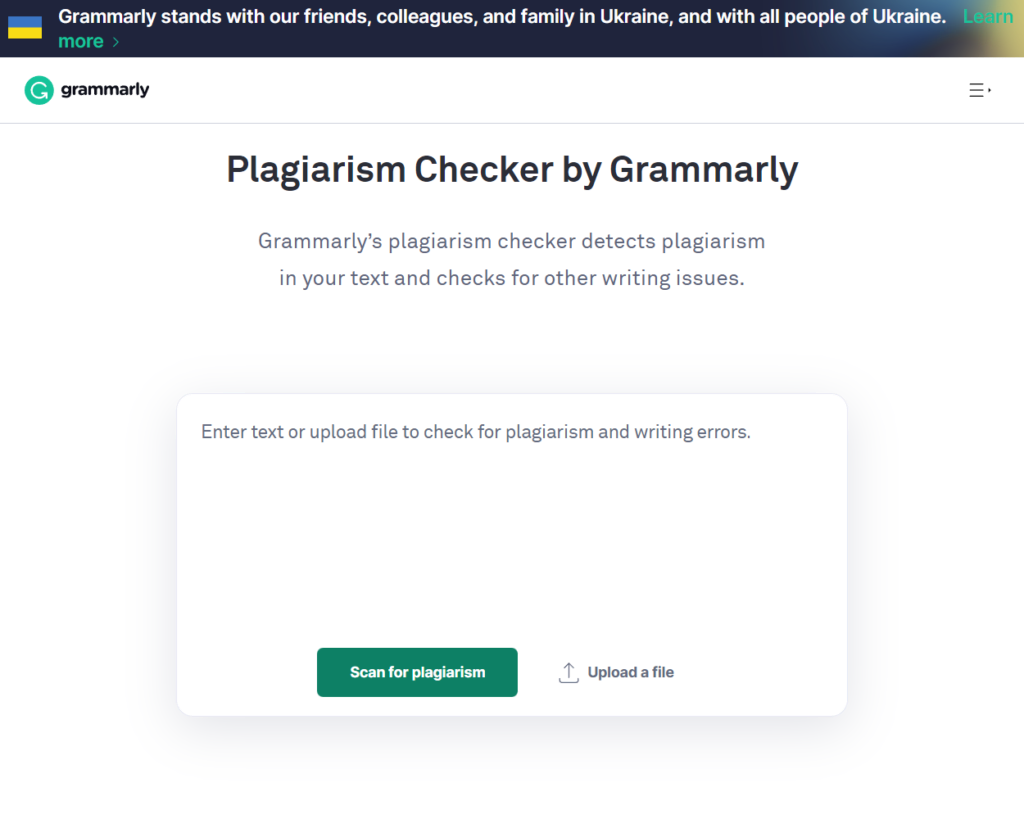The height and width of the screenshot is (819, 1024).
Task: Select the grammarly wordmark in the header
Action: 104,90
